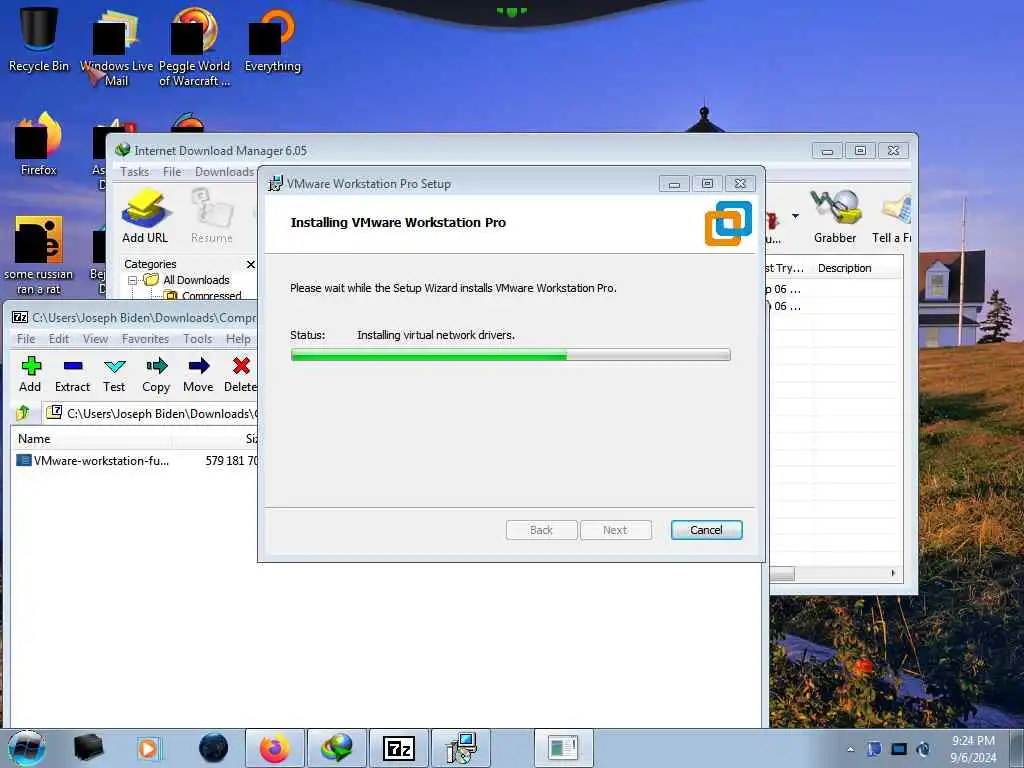Click the Add URL icon in Internet Download Manager

point(145,216)
